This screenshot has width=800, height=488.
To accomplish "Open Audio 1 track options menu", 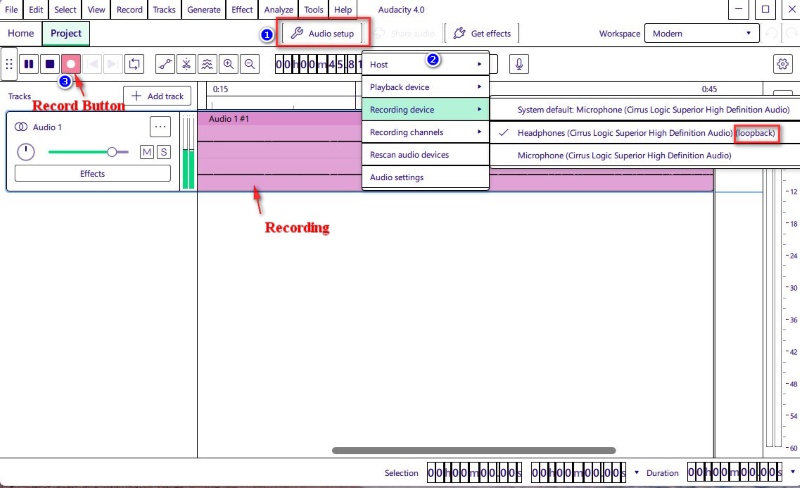I will tap(160, 127).
